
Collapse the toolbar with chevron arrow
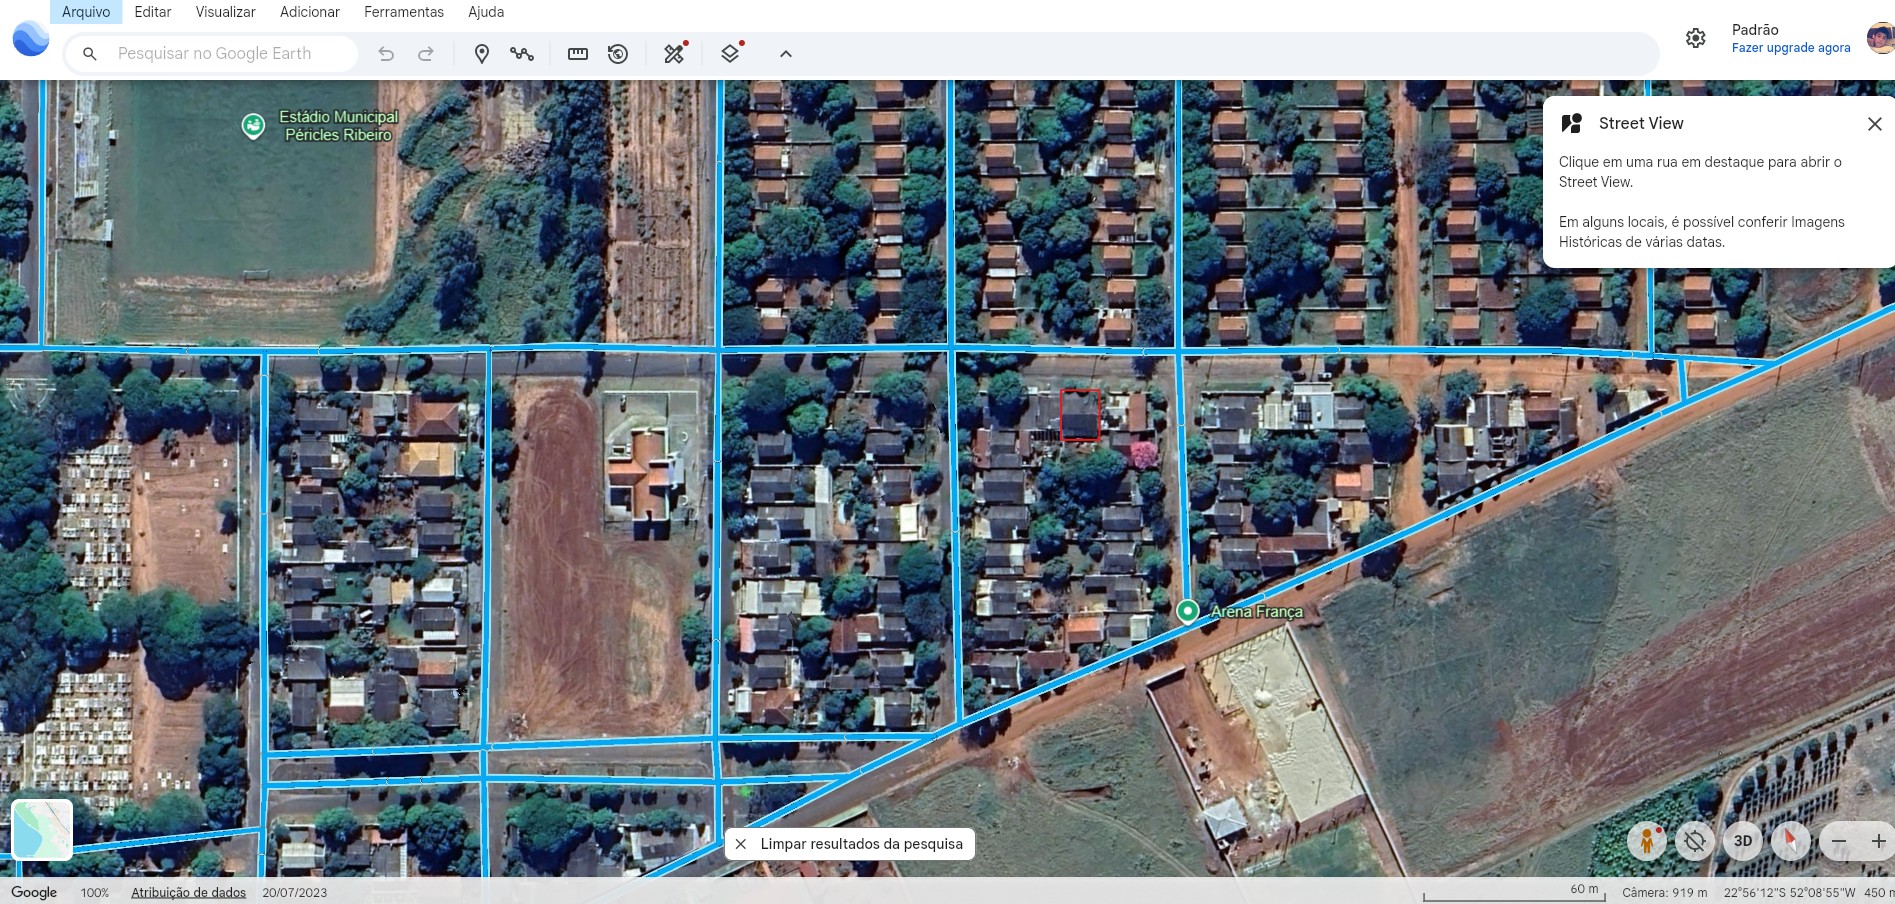coord(786,54)
